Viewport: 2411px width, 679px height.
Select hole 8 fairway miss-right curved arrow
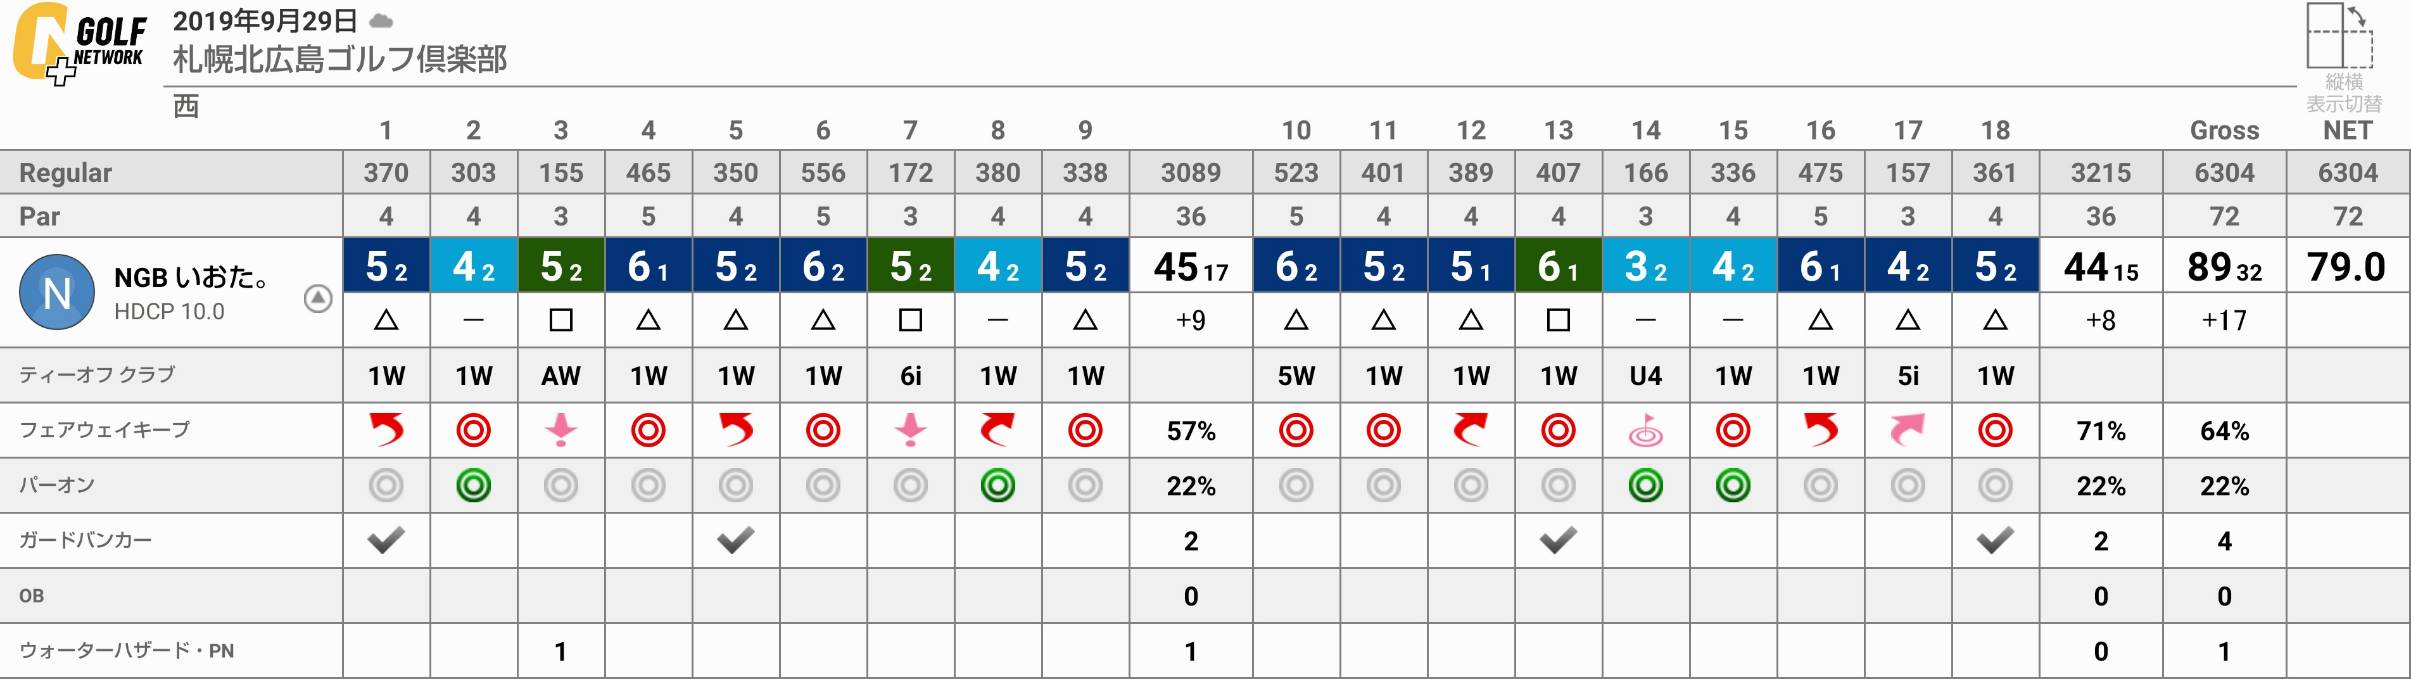pos(997,430)
